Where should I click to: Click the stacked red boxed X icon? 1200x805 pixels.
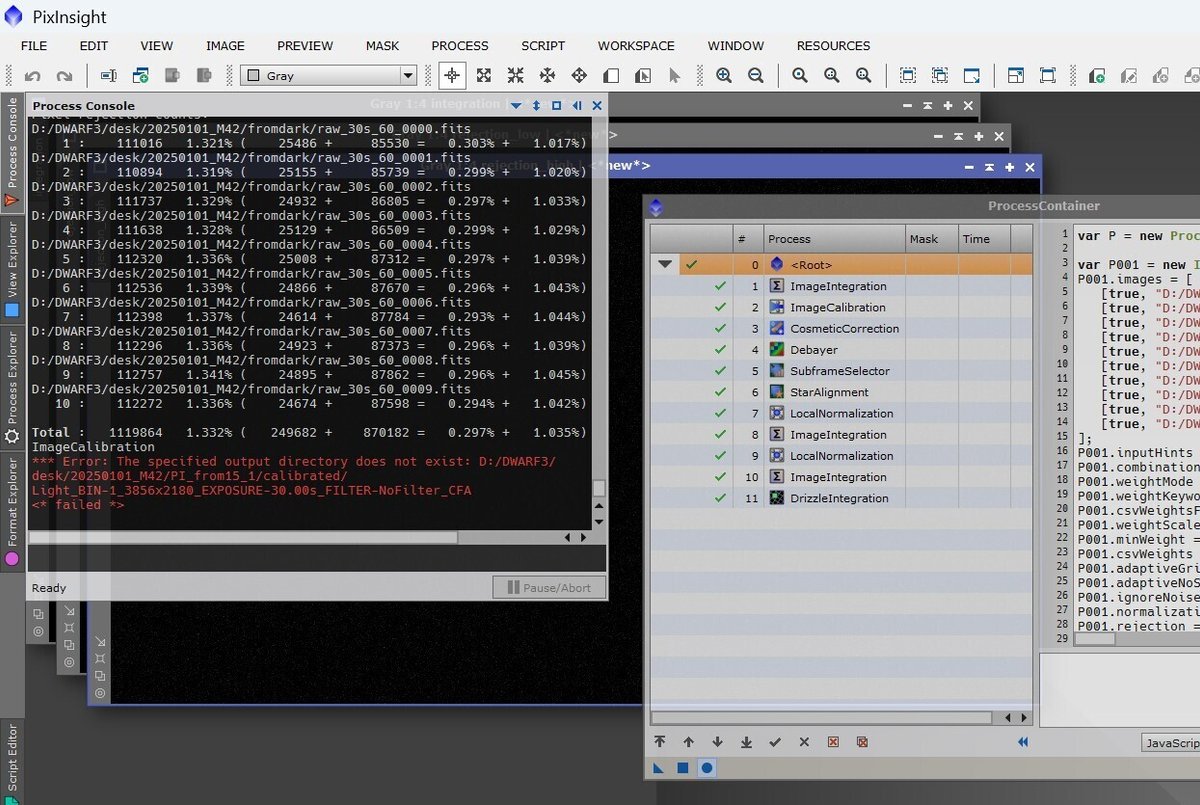(x=862, y=742)
